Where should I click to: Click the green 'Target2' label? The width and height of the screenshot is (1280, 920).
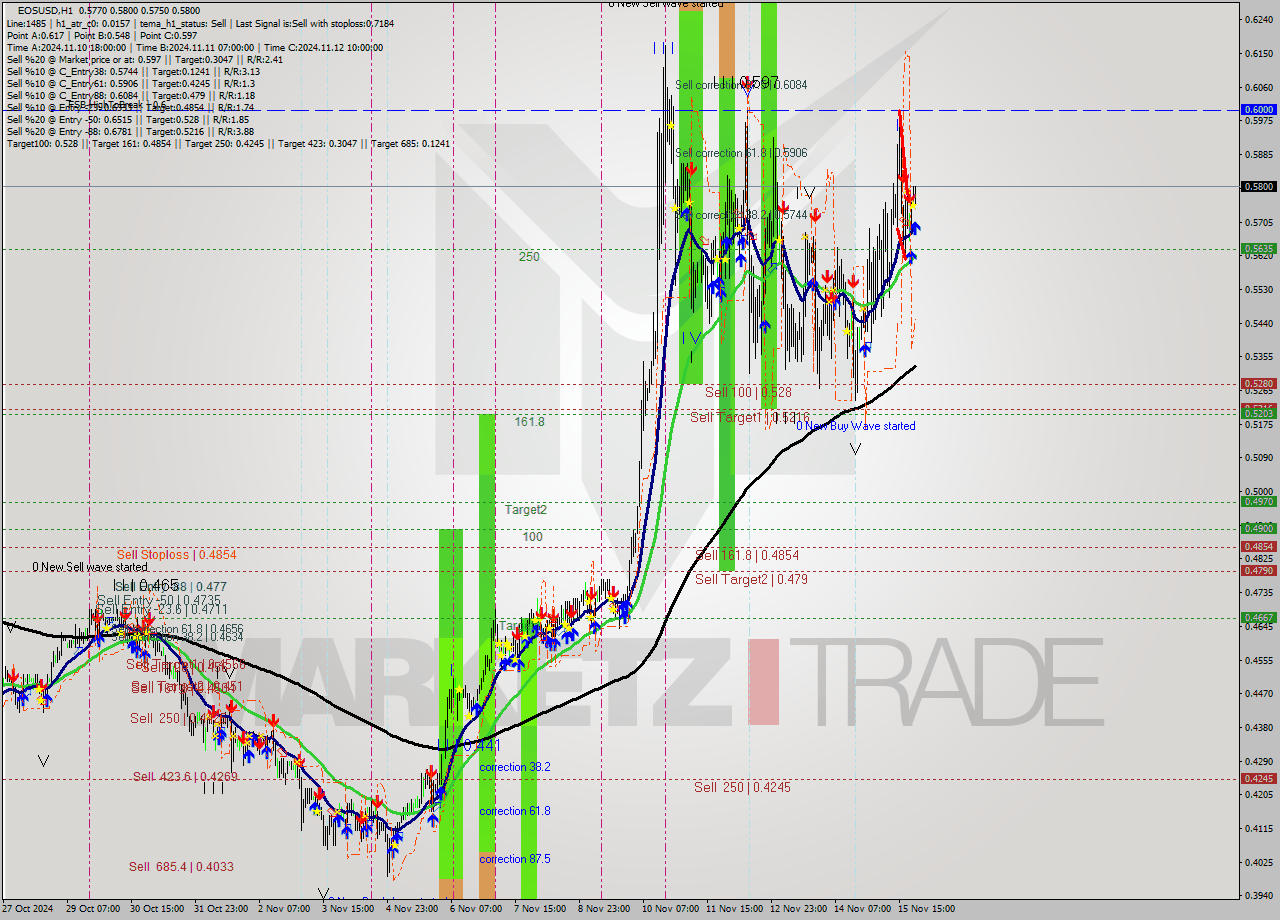pos(526,510)
